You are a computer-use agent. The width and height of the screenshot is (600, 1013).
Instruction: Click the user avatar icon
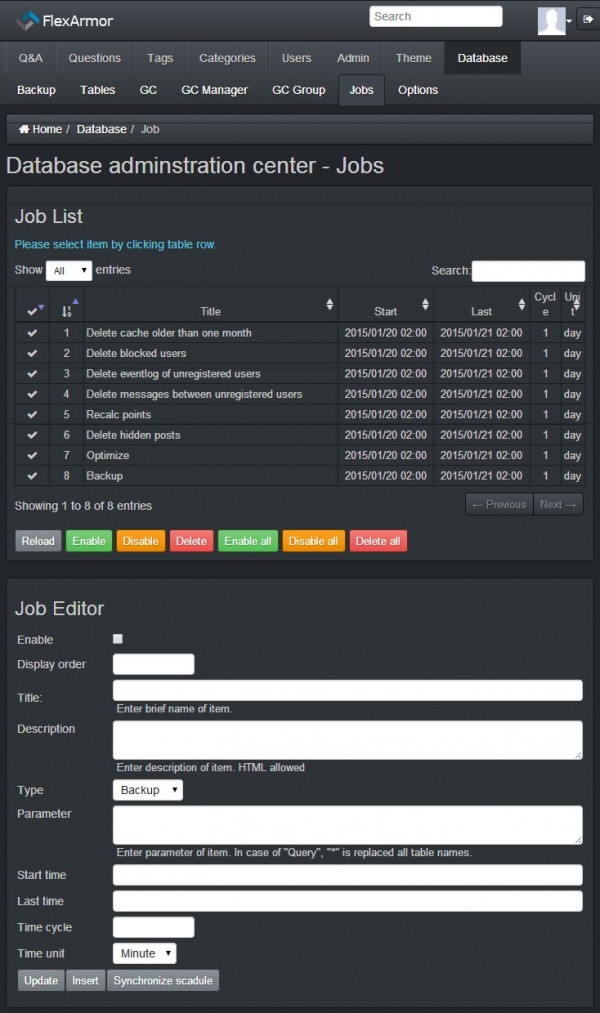[x=551, y=20]
